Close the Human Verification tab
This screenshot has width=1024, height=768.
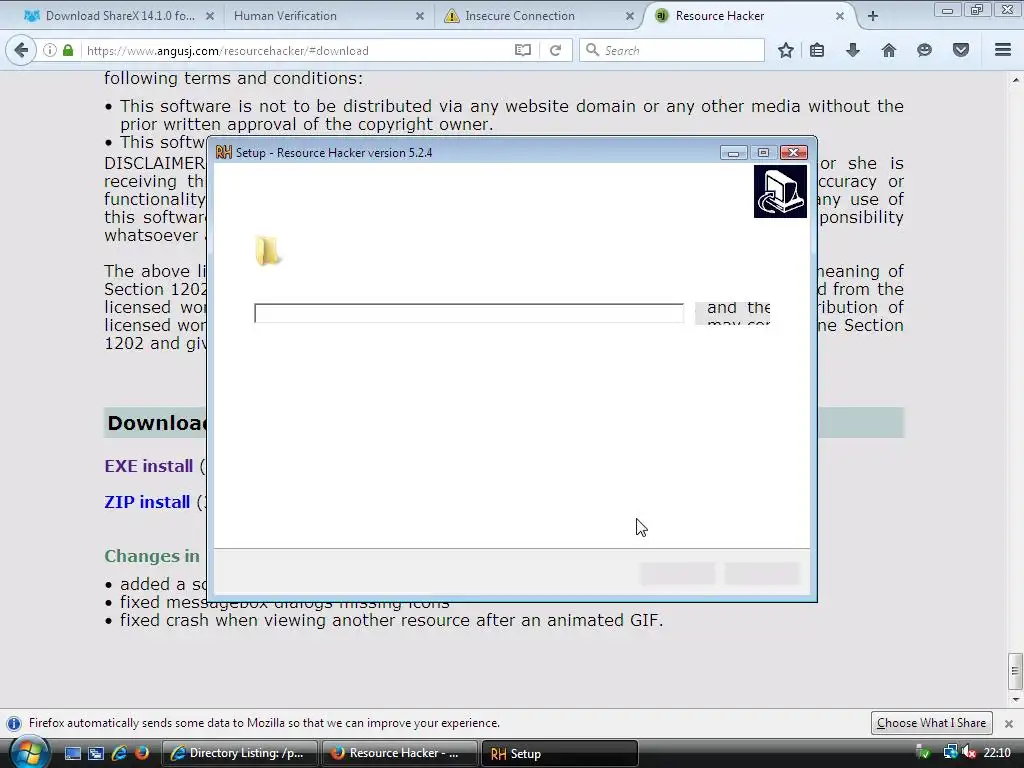(x=420, y=16)
